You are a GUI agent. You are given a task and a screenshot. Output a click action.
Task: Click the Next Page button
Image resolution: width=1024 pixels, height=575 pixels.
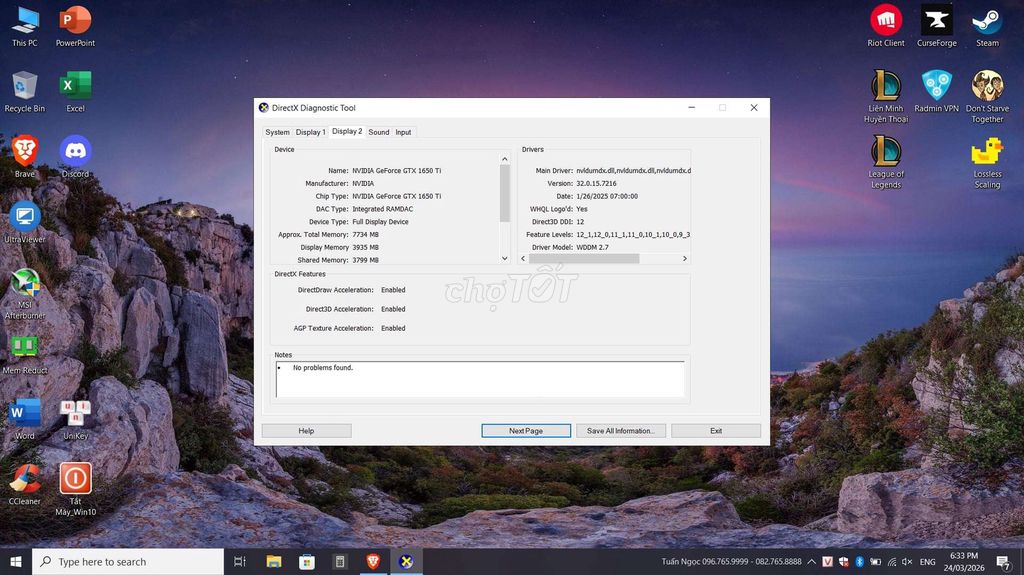[x=526, y=431]
